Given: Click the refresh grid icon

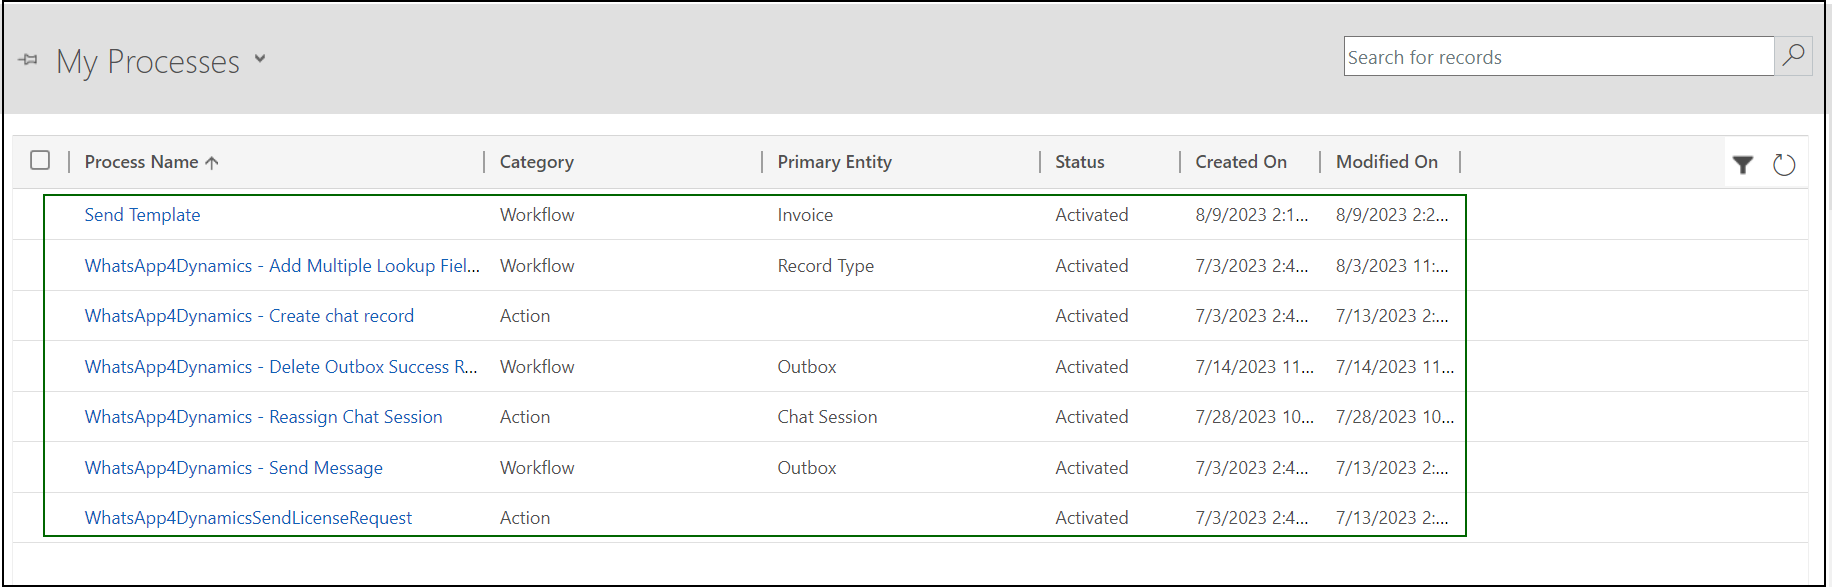Looking at the screenshot, I should [x=1784, y=165].
